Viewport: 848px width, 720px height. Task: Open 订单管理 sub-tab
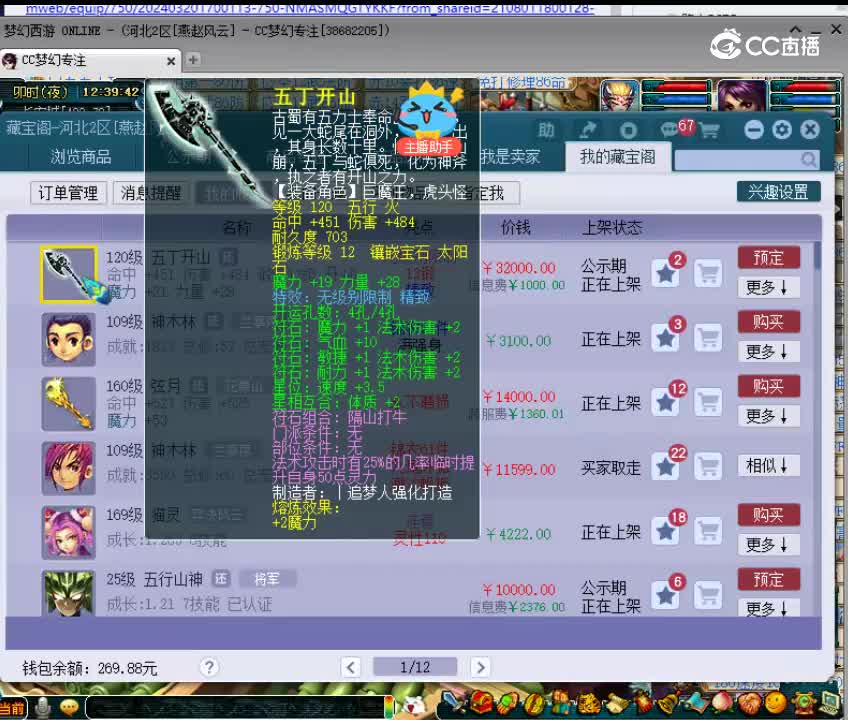(x=68, y=193)
